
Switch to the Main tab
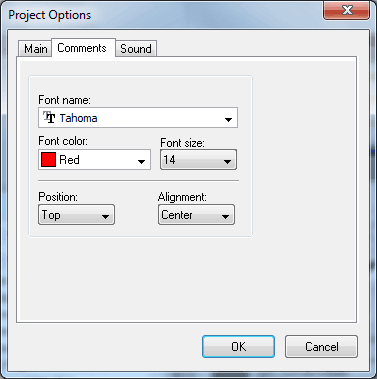pos(35,49)
